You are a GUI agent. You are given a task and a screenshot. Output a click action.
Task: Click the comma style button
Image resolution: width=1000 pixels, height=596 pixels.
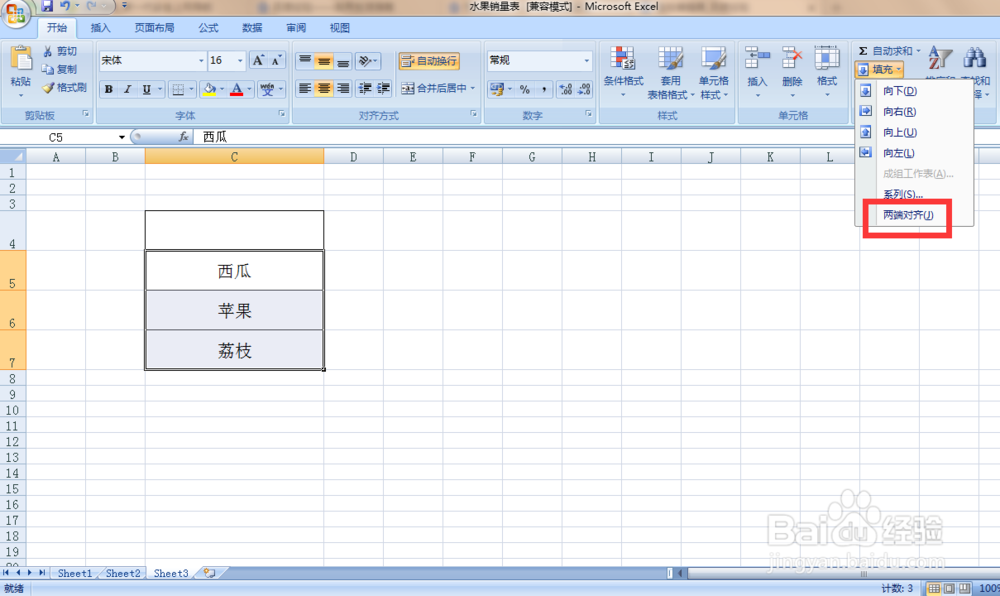click(x=543, y=89)
